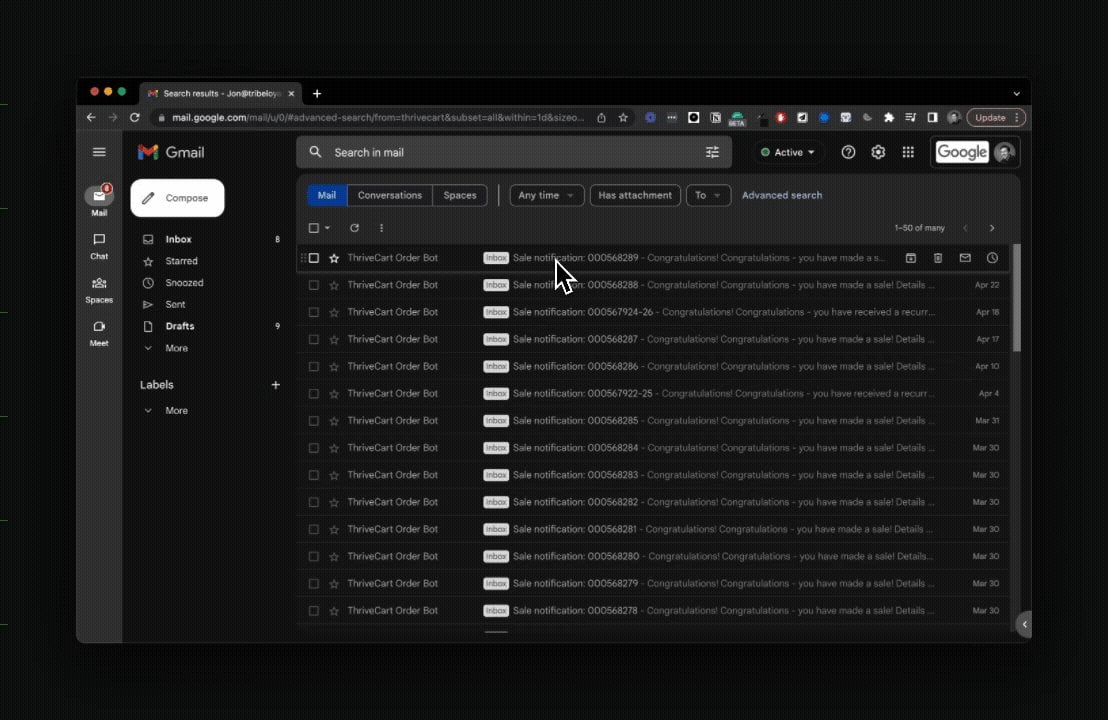Check the box for order 000568285
This screenshot has width=1108, height=720.
click(314, 420)
